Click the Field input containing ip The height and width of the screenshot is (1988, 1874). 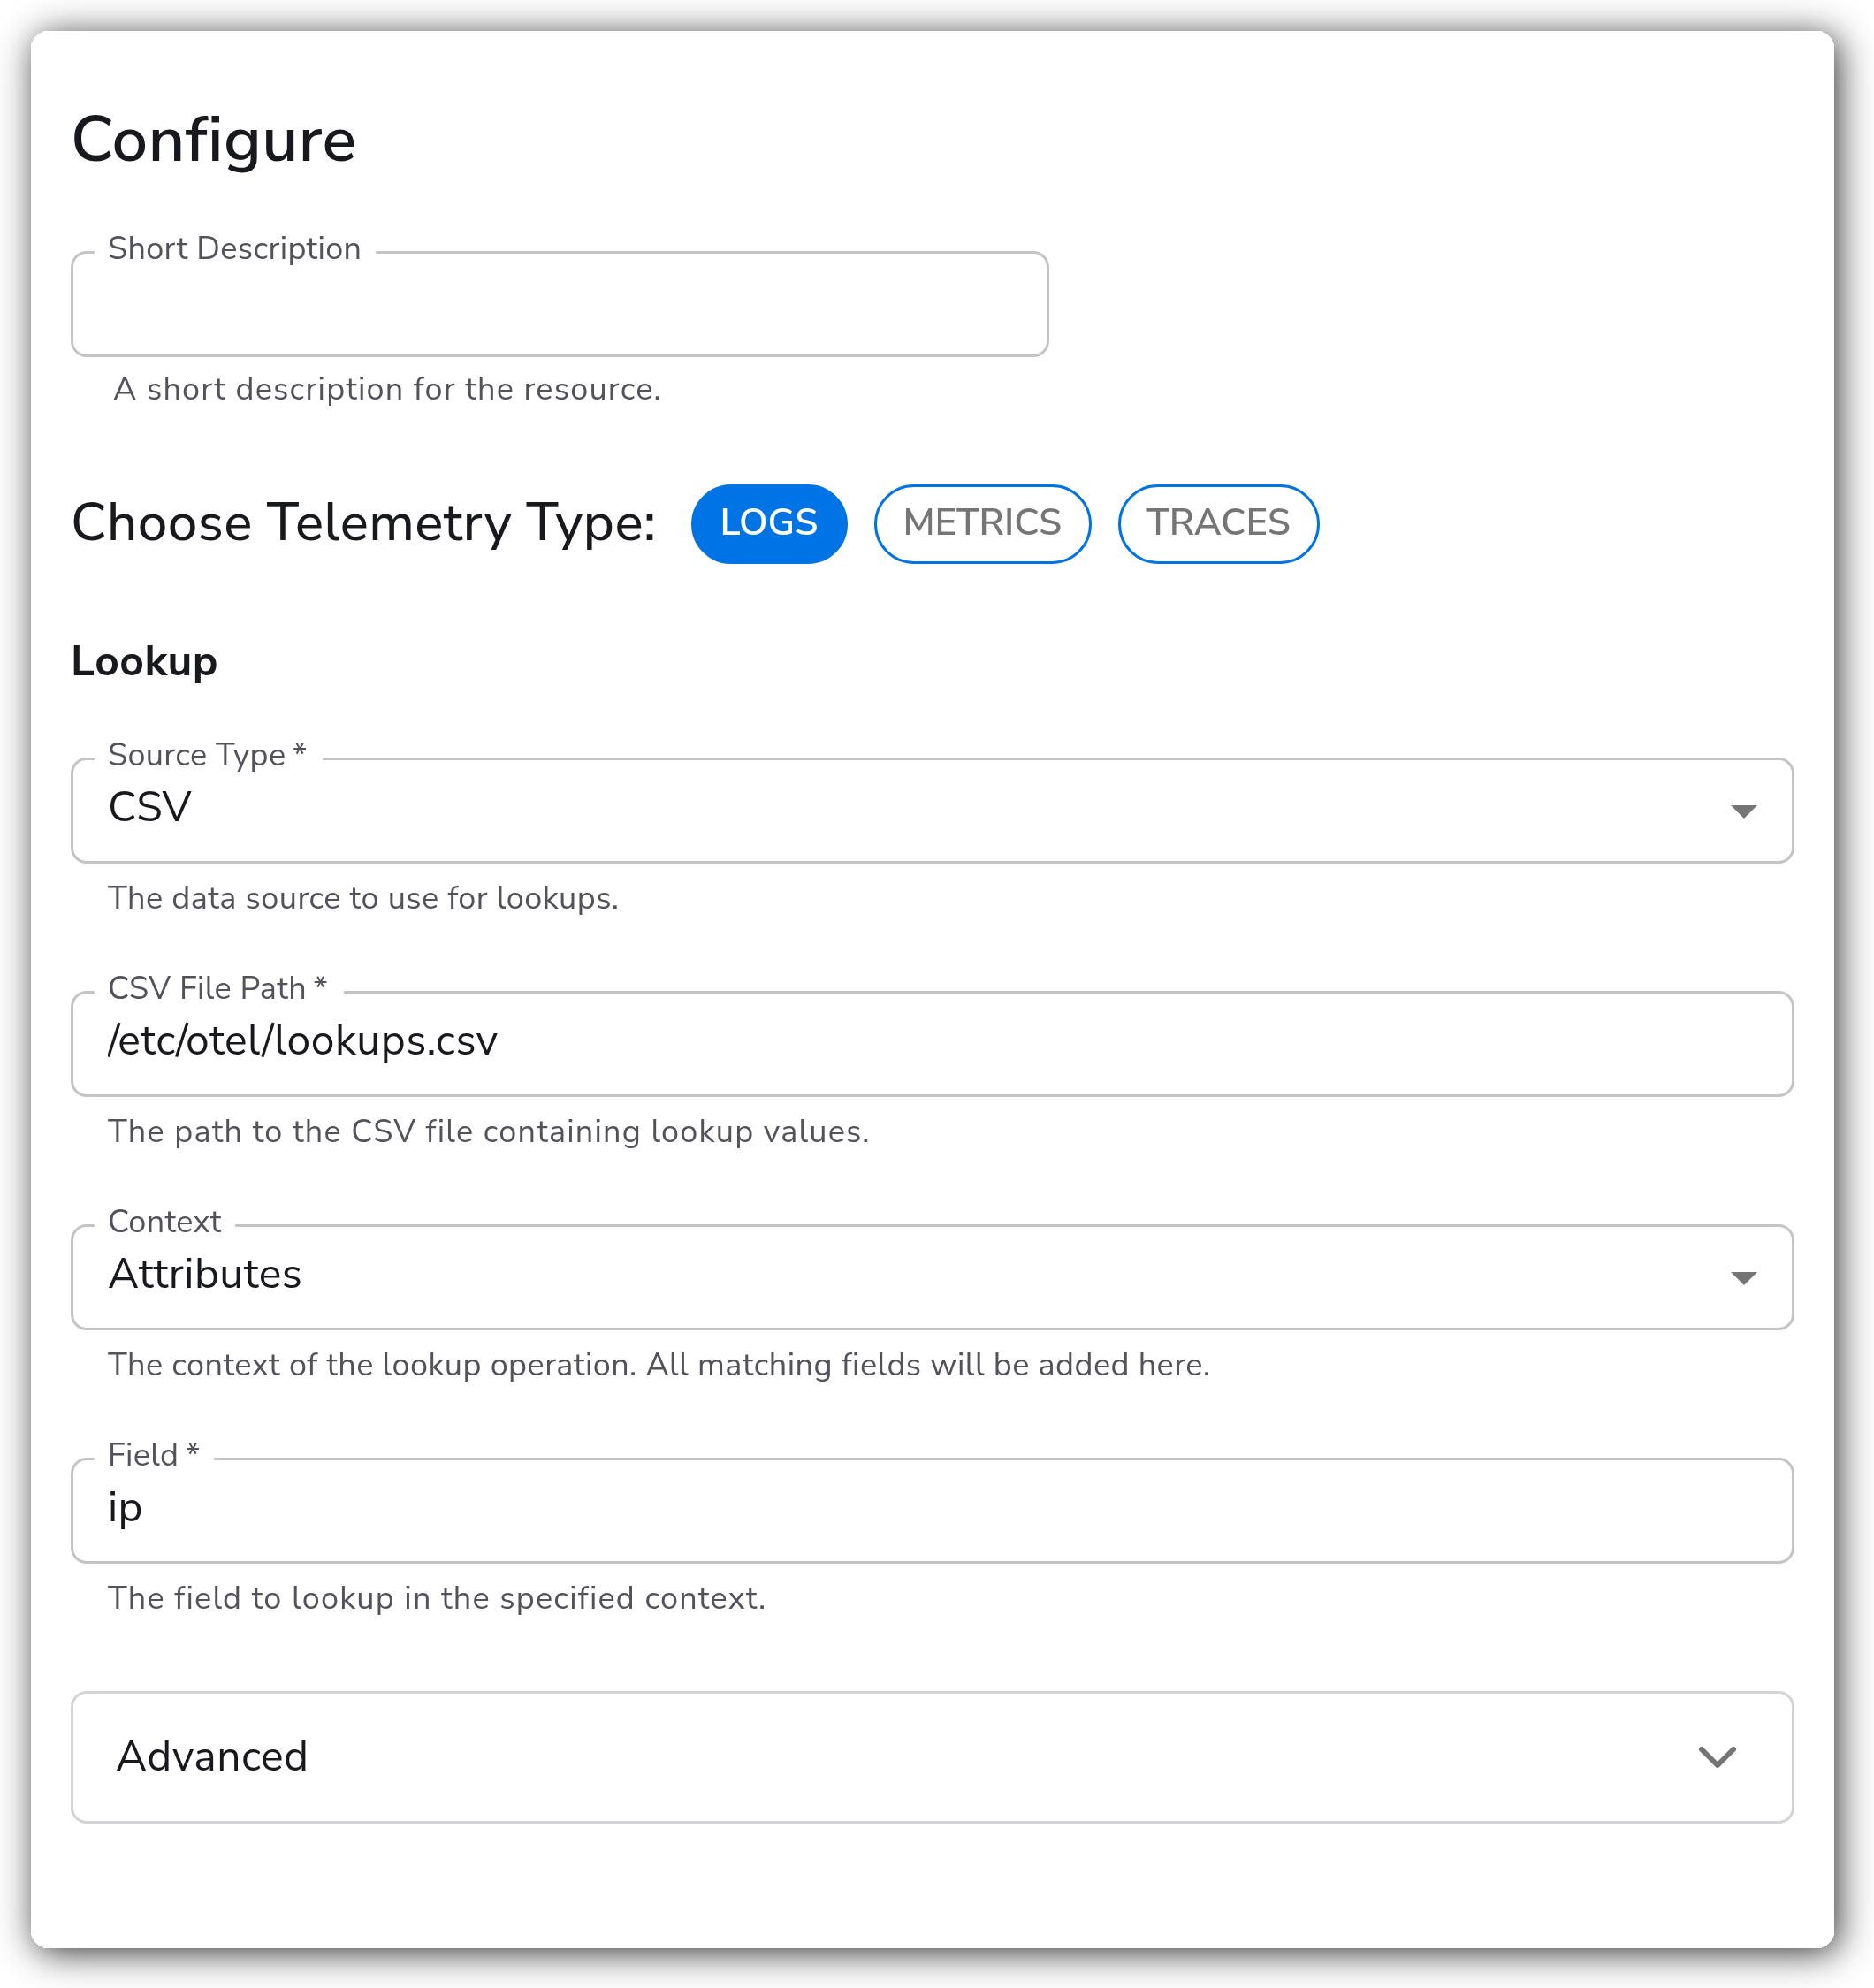932,1510
